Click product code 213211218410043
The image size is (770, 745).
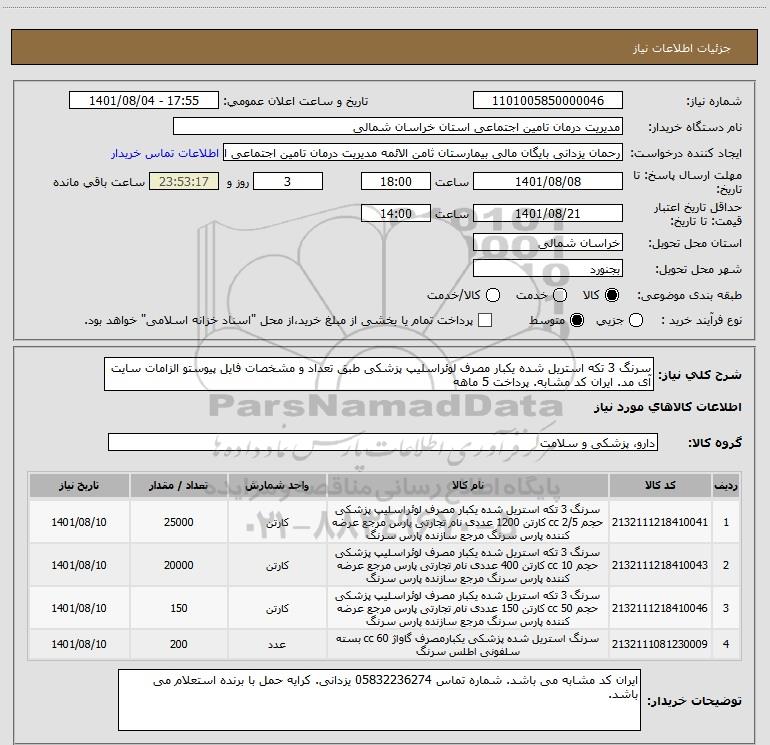(660, 565)
